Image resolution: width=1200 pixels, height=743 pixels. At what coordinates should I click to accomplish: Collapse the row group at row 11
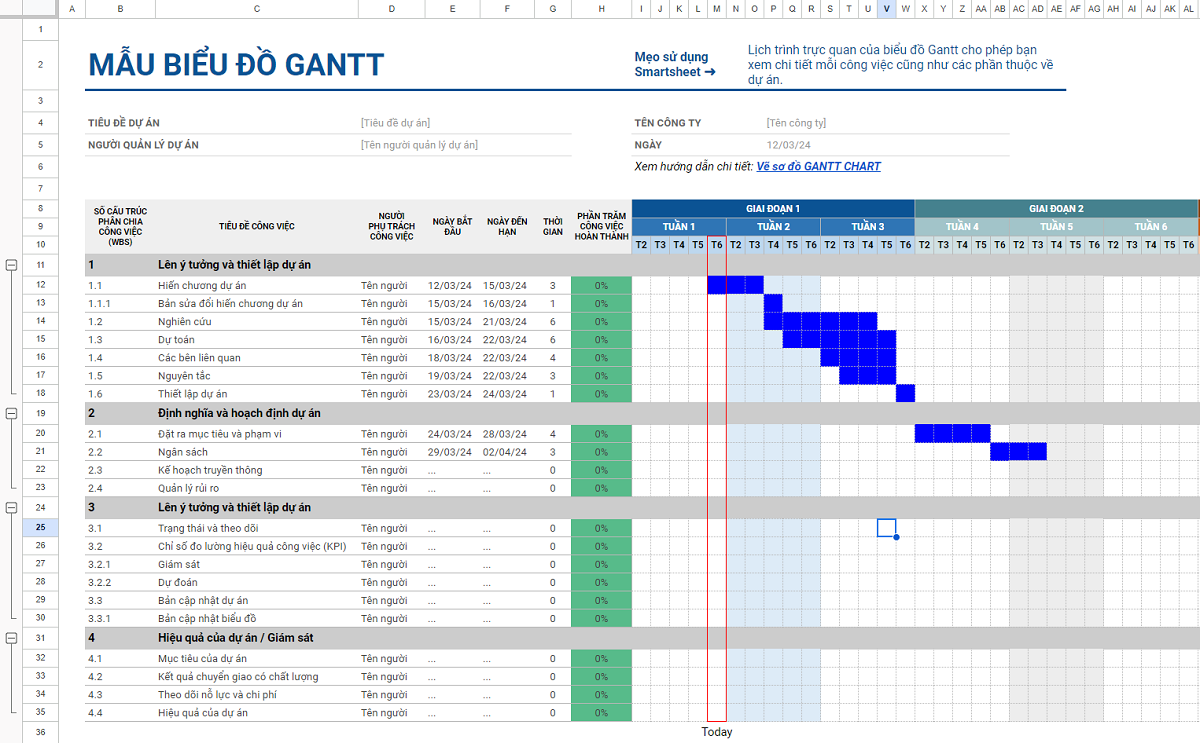click(x=12, y=265)
